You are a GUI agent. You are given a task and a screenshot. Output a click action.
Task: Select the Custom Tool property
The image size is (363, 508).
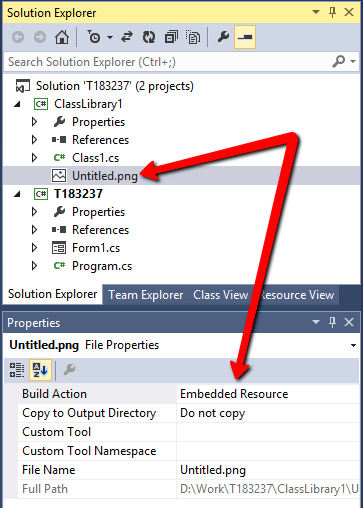(x=56, y=432)
